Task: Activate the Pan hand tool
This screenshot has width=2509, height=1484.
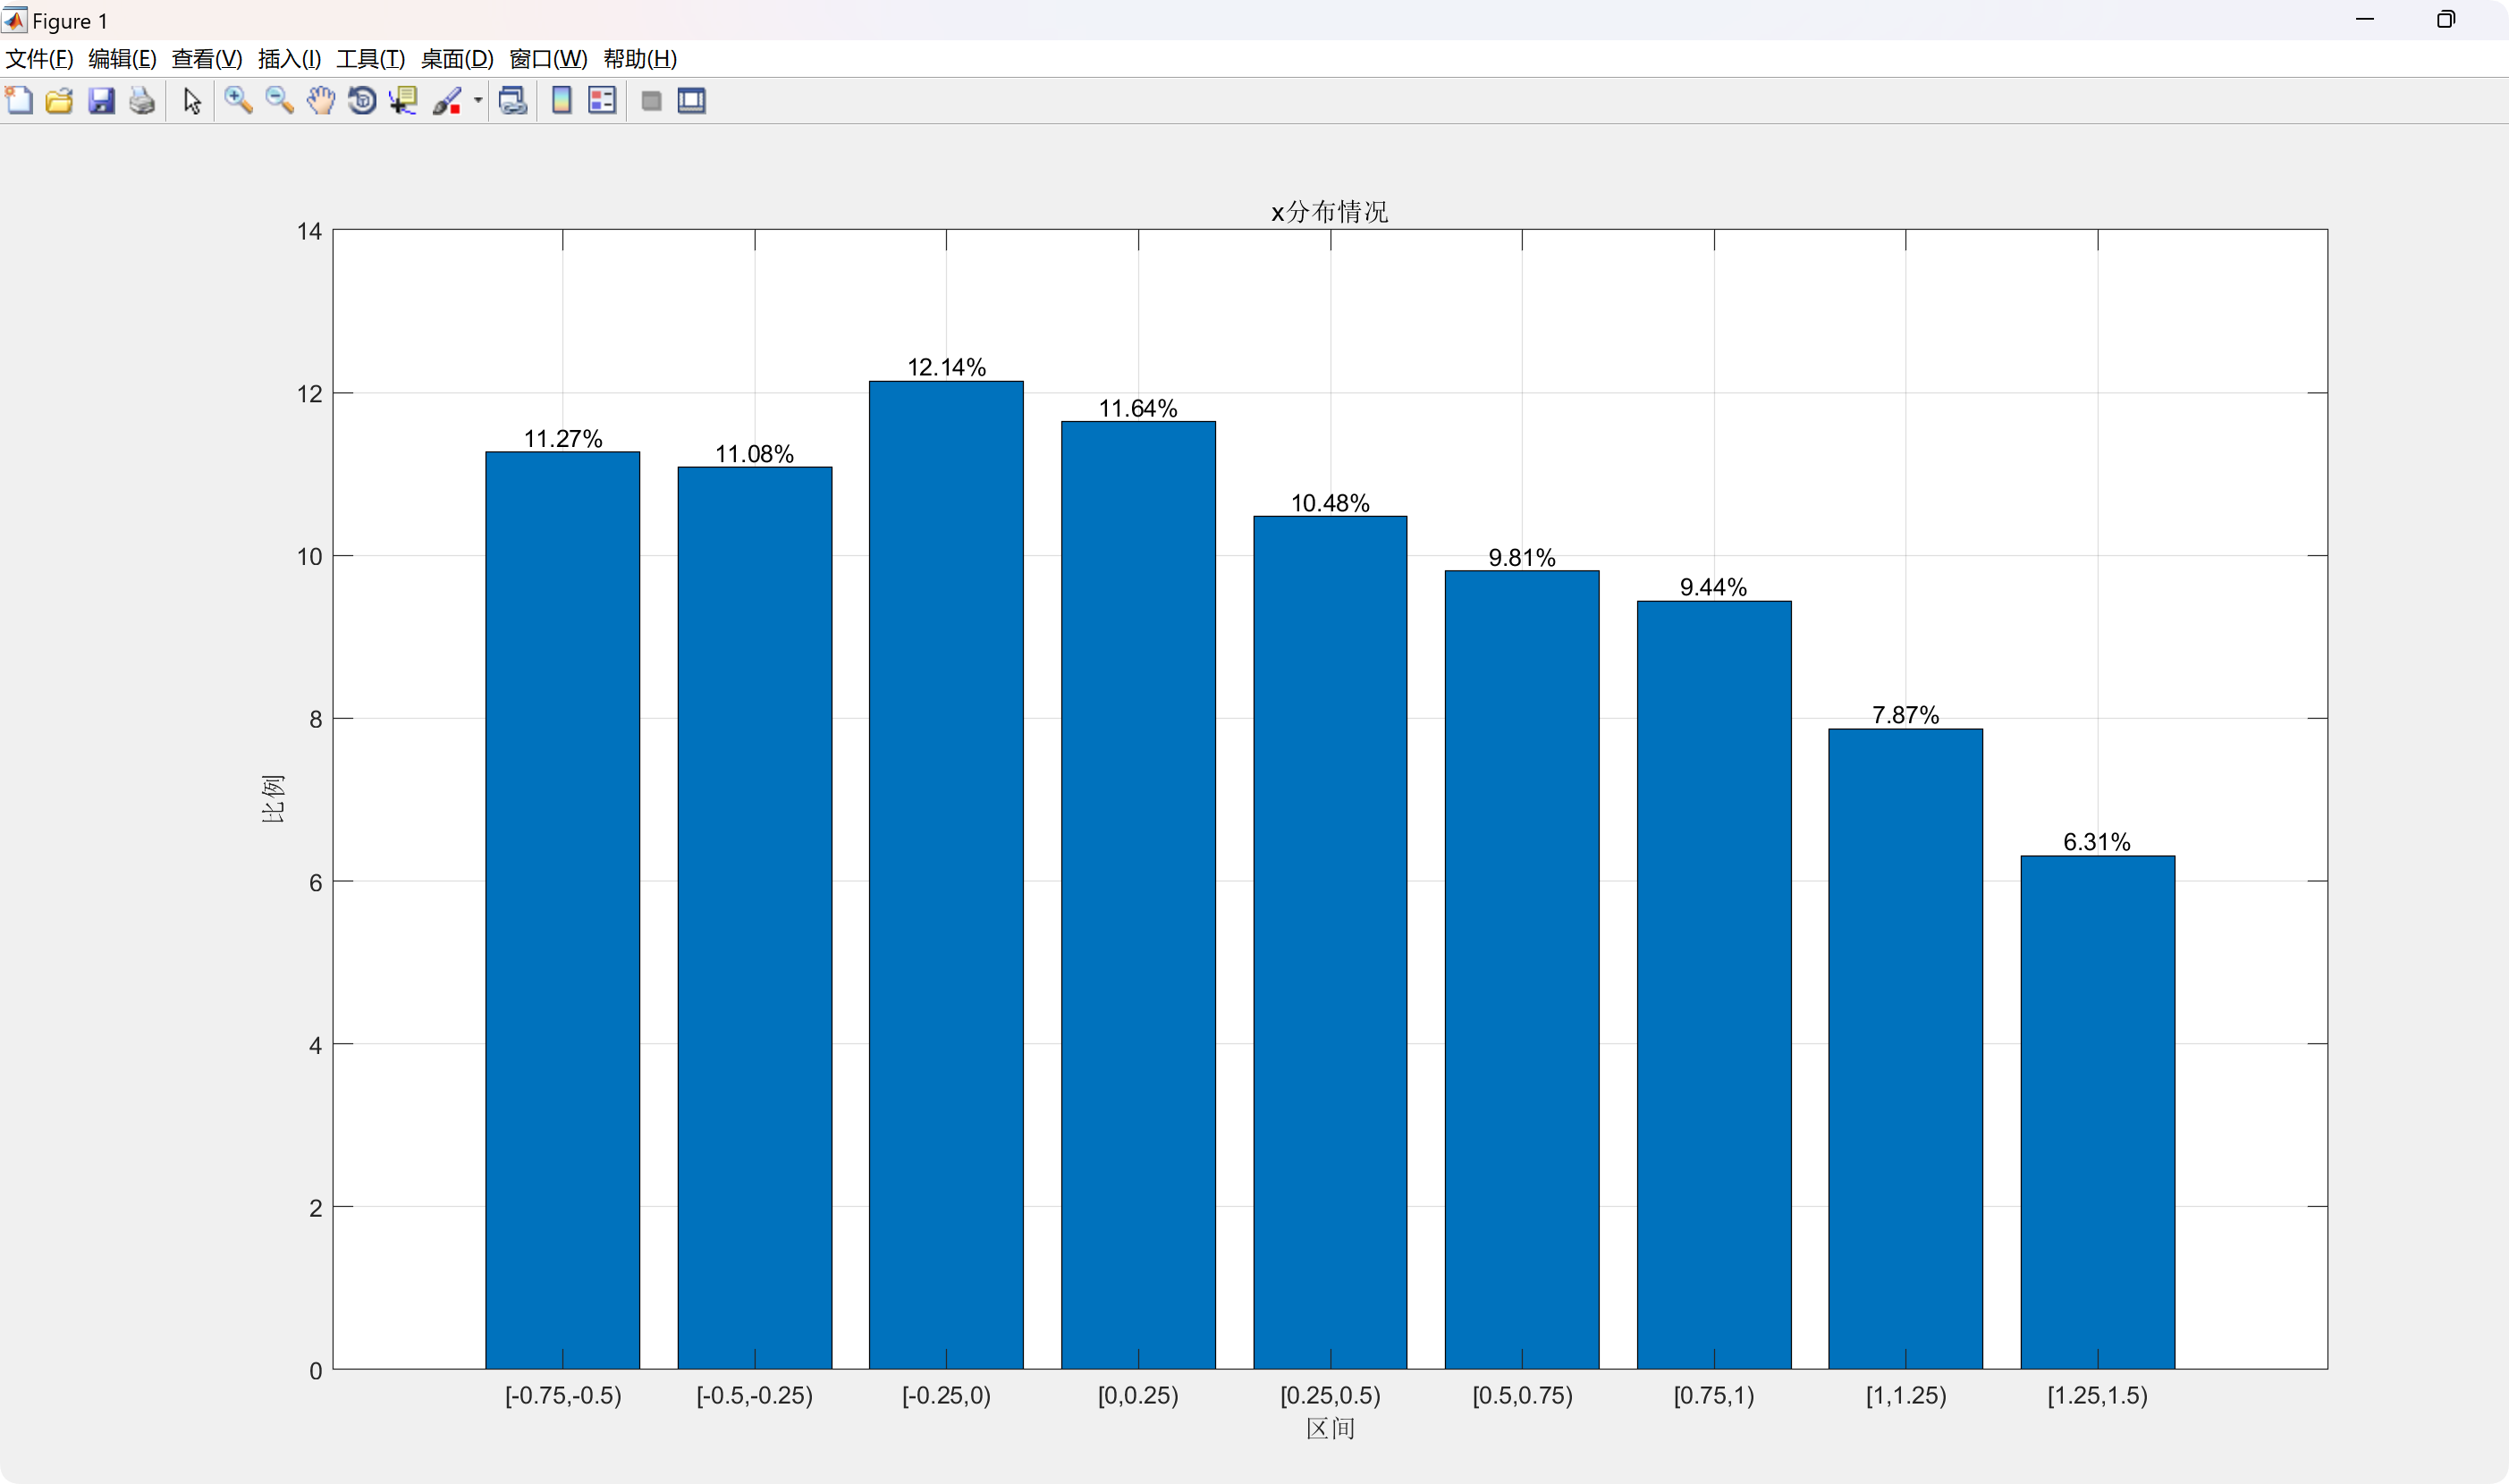Action: pyautogui.click(x=321, y=101)
